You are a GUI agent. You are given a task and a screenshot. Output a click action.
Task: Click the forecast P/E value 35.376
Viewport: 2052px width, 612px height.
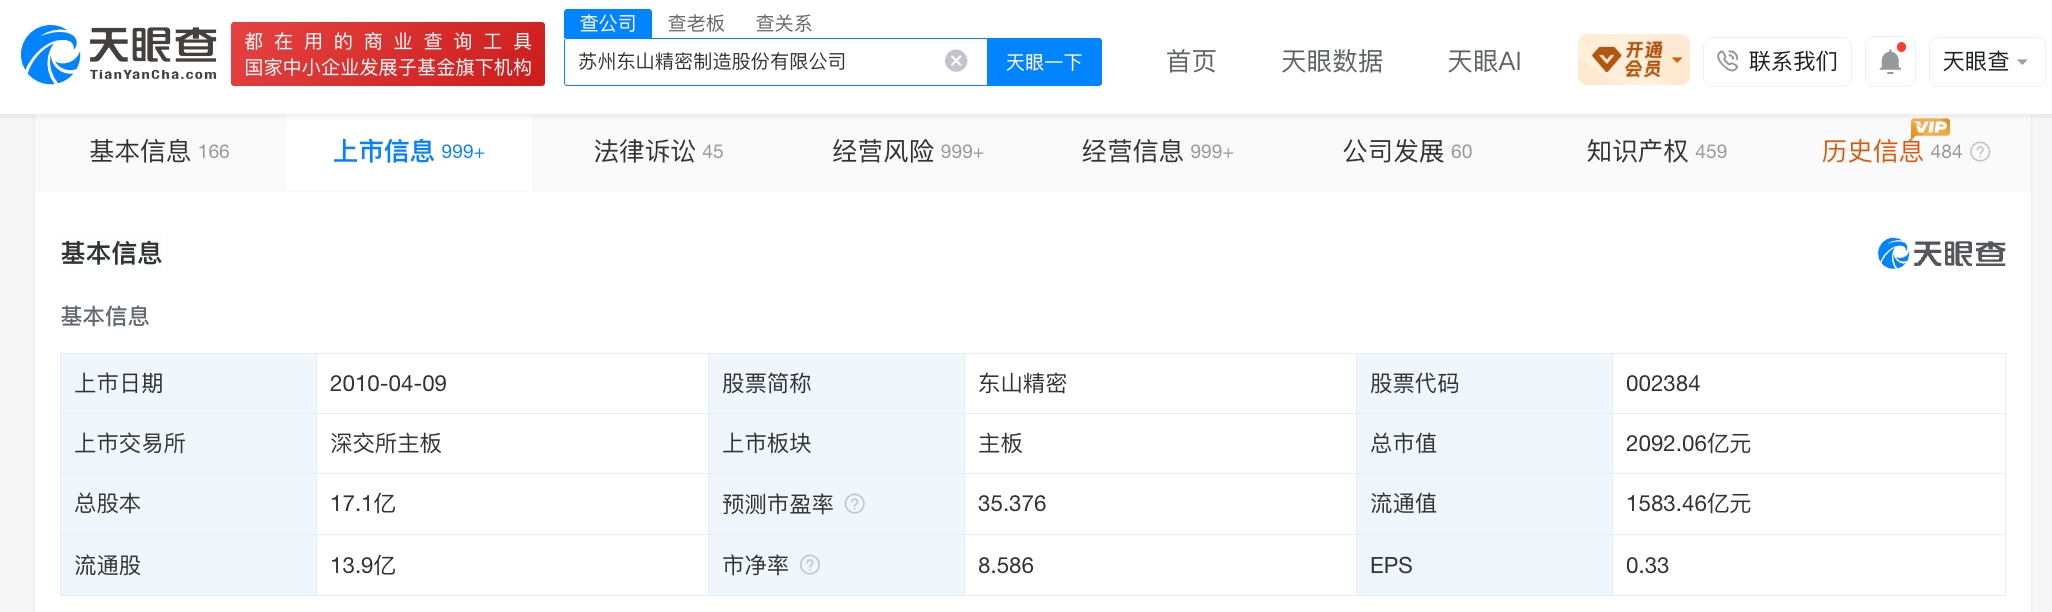tap(1012, 503)
